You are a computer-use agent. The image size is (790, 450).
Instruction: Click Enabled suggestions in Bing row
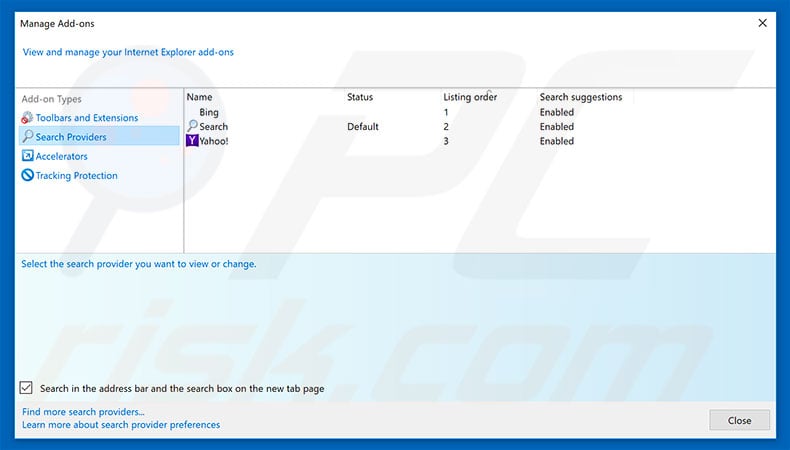(x=557, y=112)
